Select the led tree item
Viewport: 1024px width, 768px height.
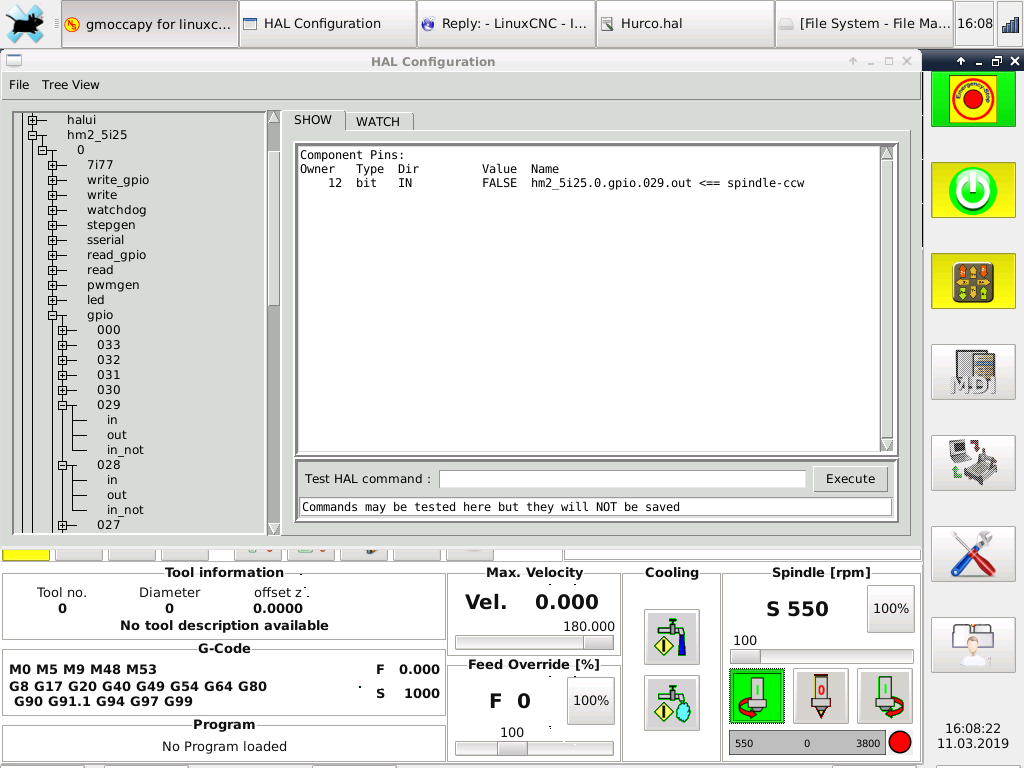(x=95, y=300)
